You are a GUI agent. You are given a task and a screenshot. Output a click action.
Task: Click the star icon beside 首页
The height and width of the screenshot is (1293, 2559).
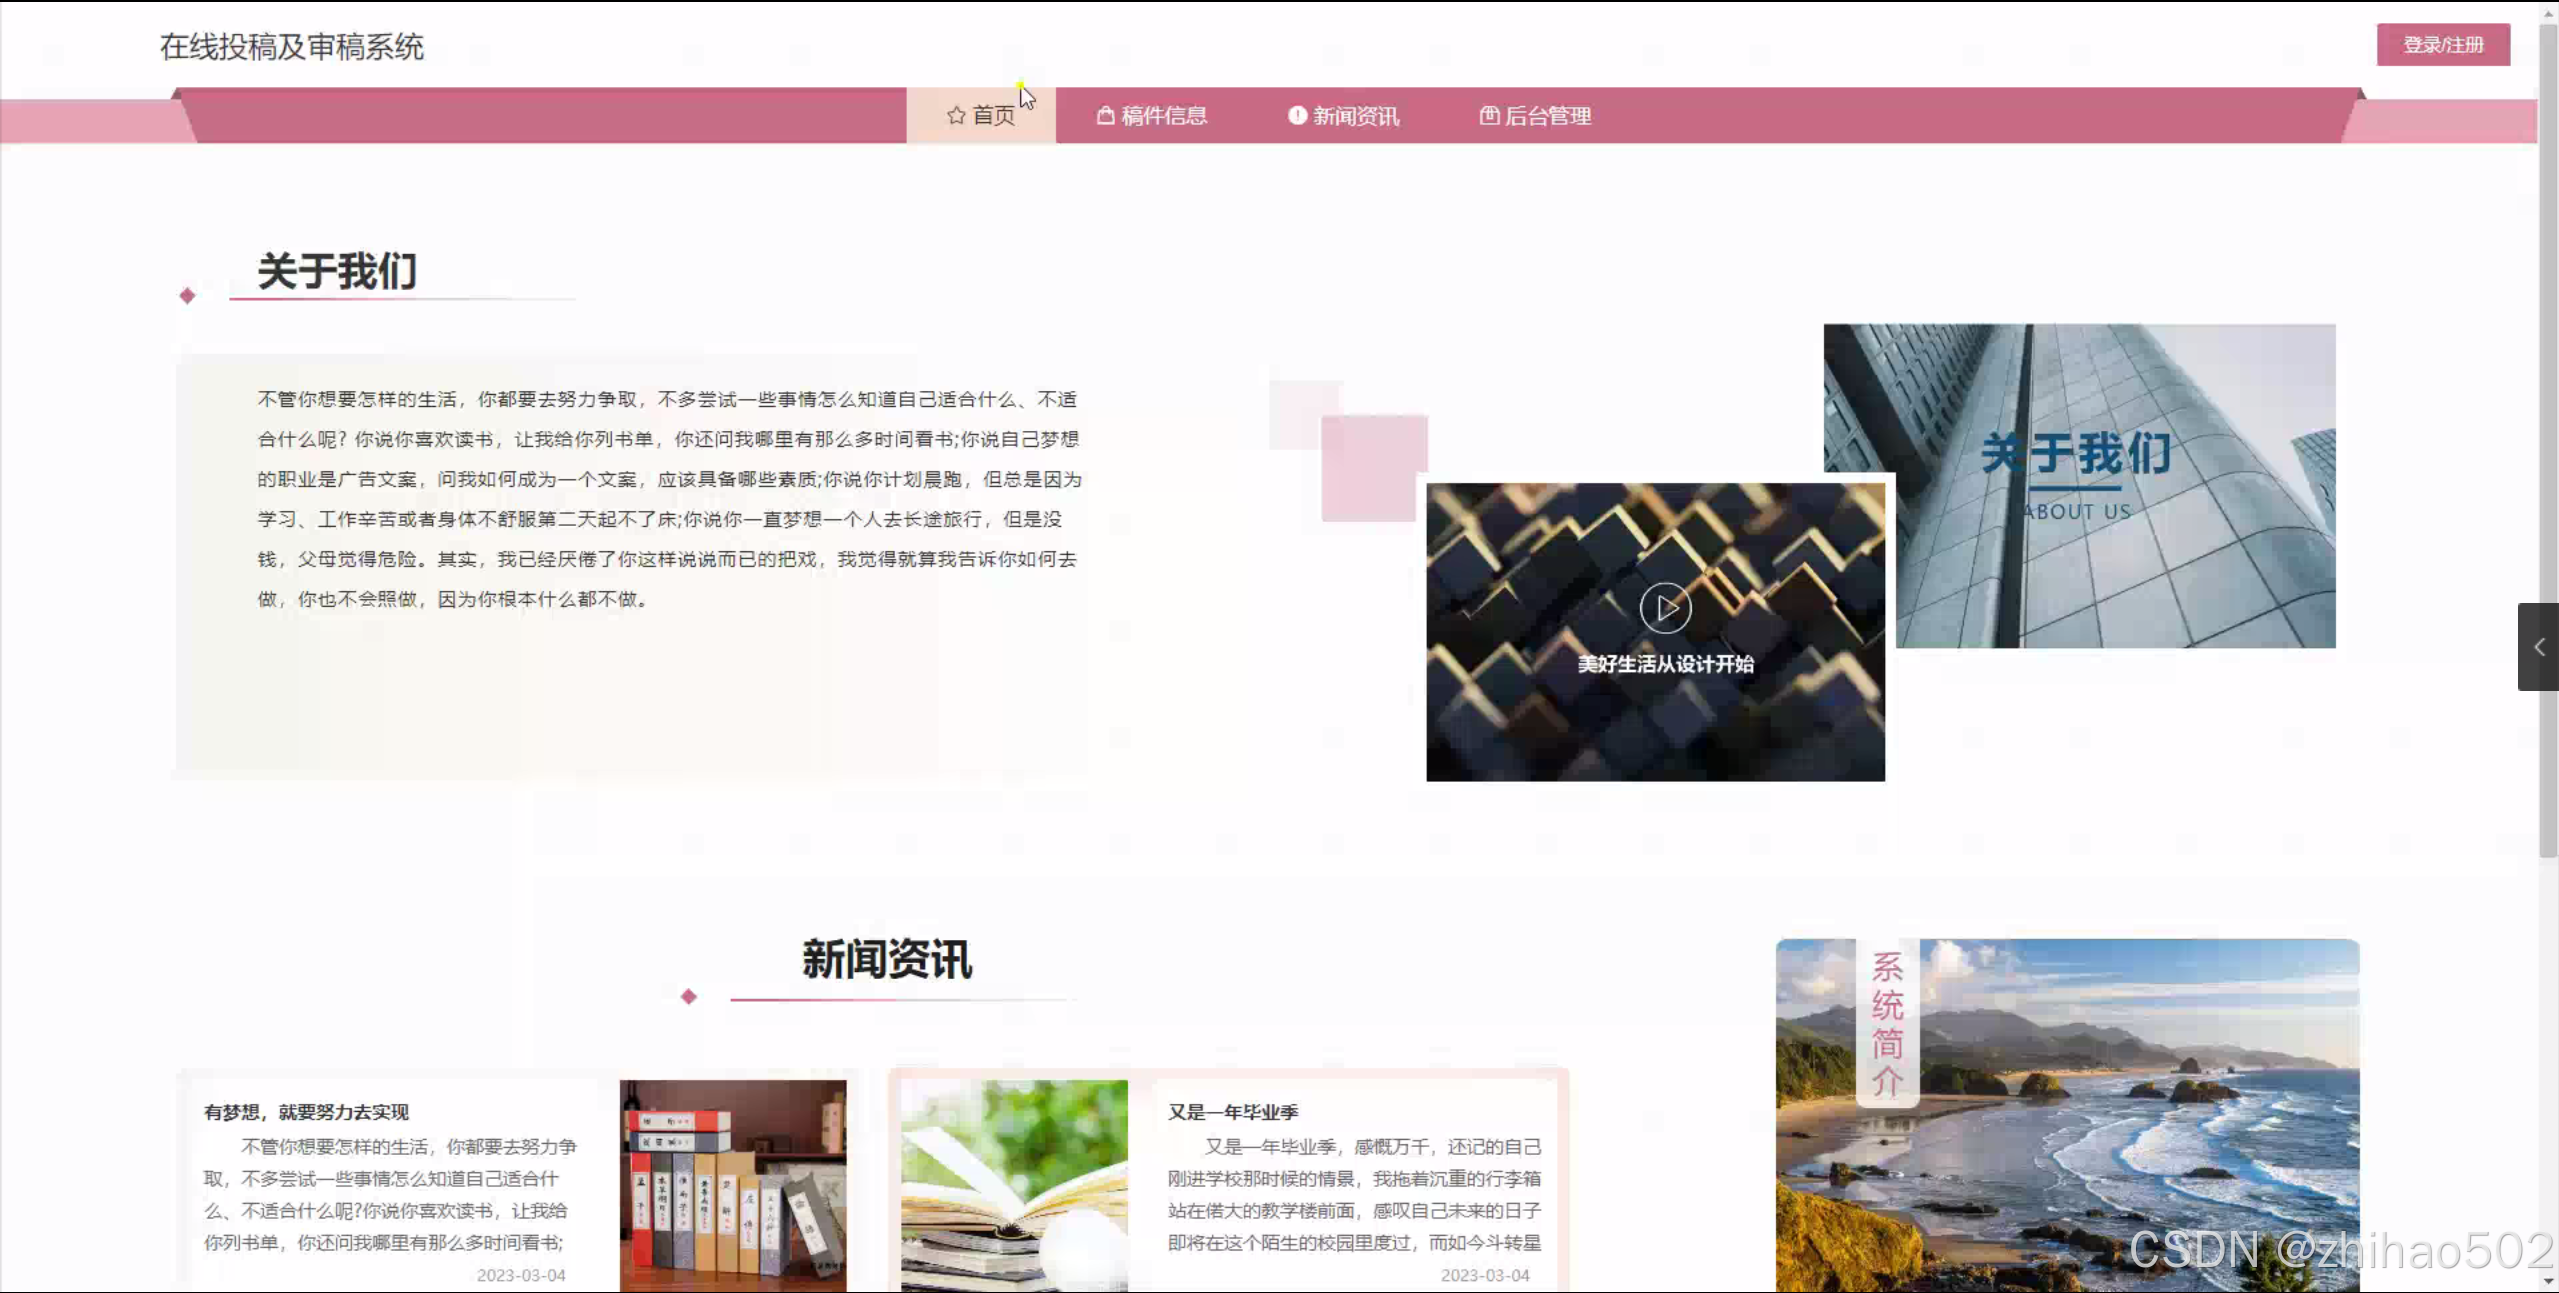pos(956,116)
